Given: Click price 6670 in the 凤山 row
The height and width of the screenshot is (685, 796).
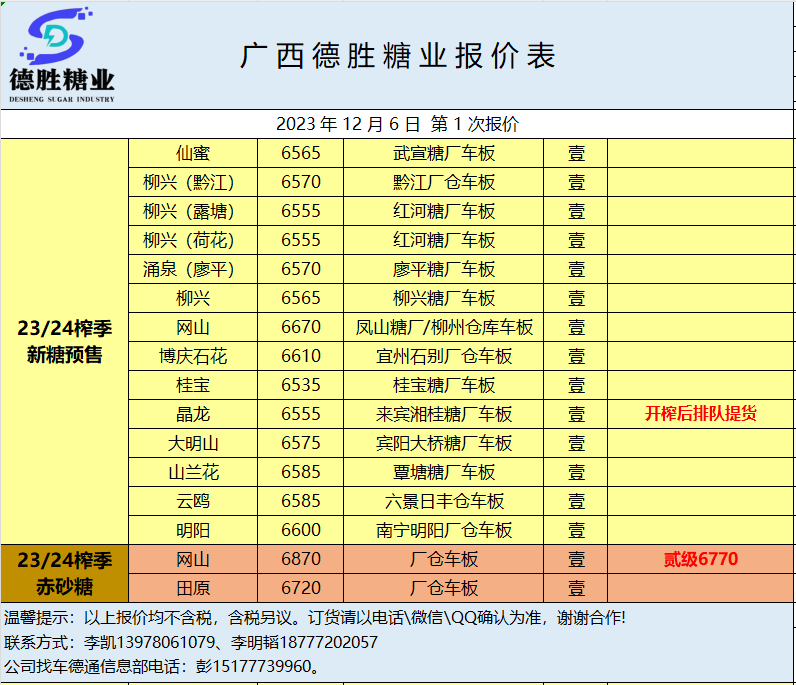Looking at the screenshot, I should [x=301, y=328].
